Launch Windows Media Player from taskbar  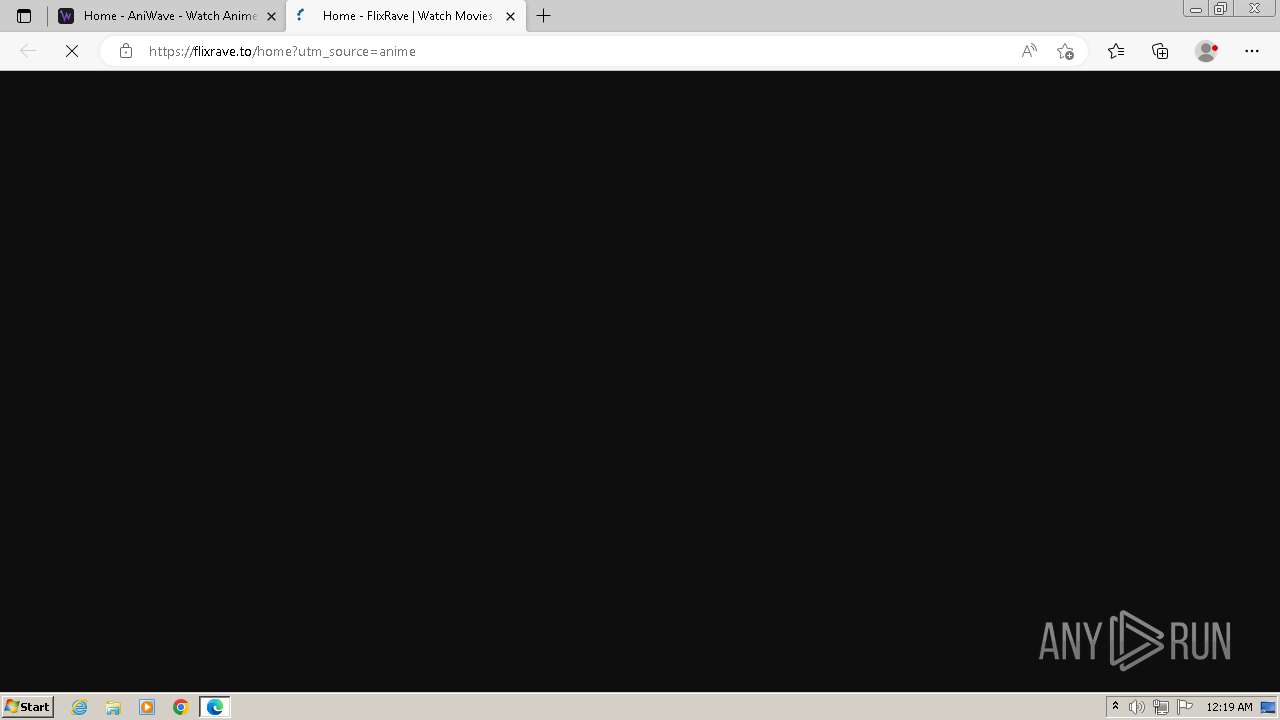coord(147,707)
